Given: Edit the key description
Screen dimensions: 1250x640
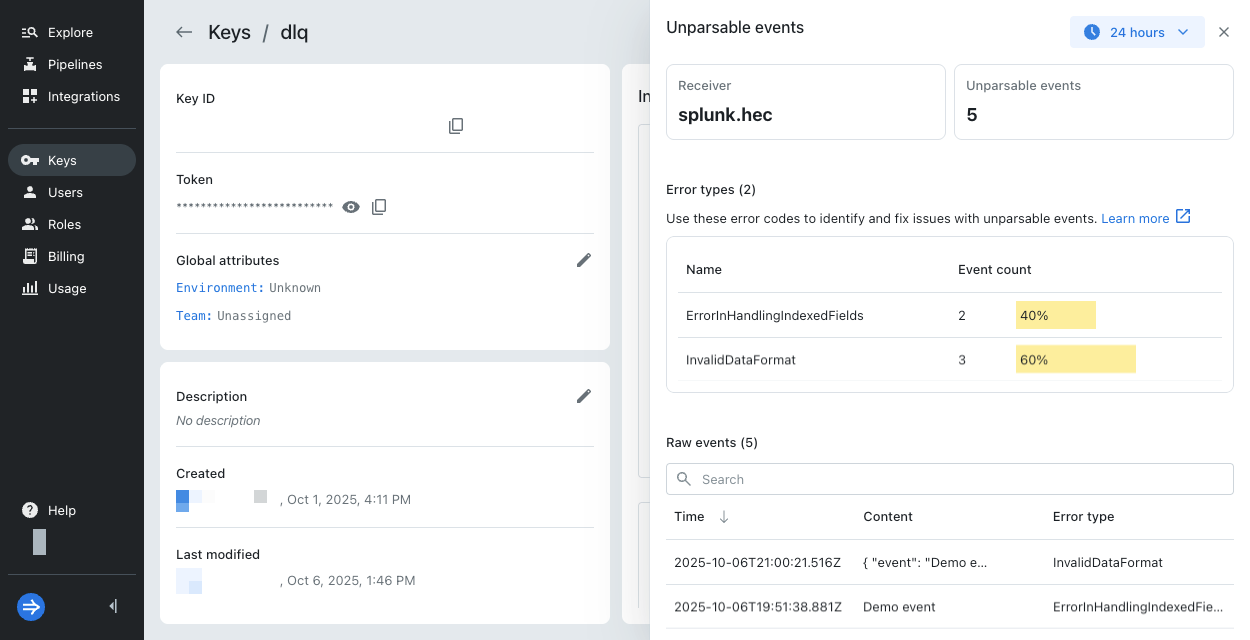Looking at the screenshot, I should [x=584, y=396].
